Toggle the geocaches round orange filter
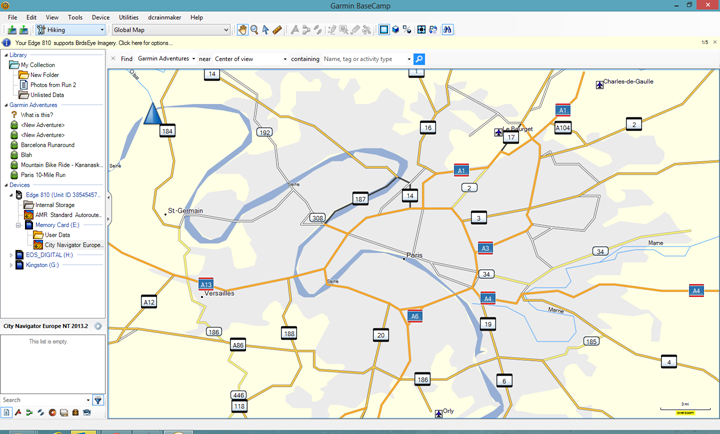The width and height of the screenshot is (720, 434). point(52,412)
